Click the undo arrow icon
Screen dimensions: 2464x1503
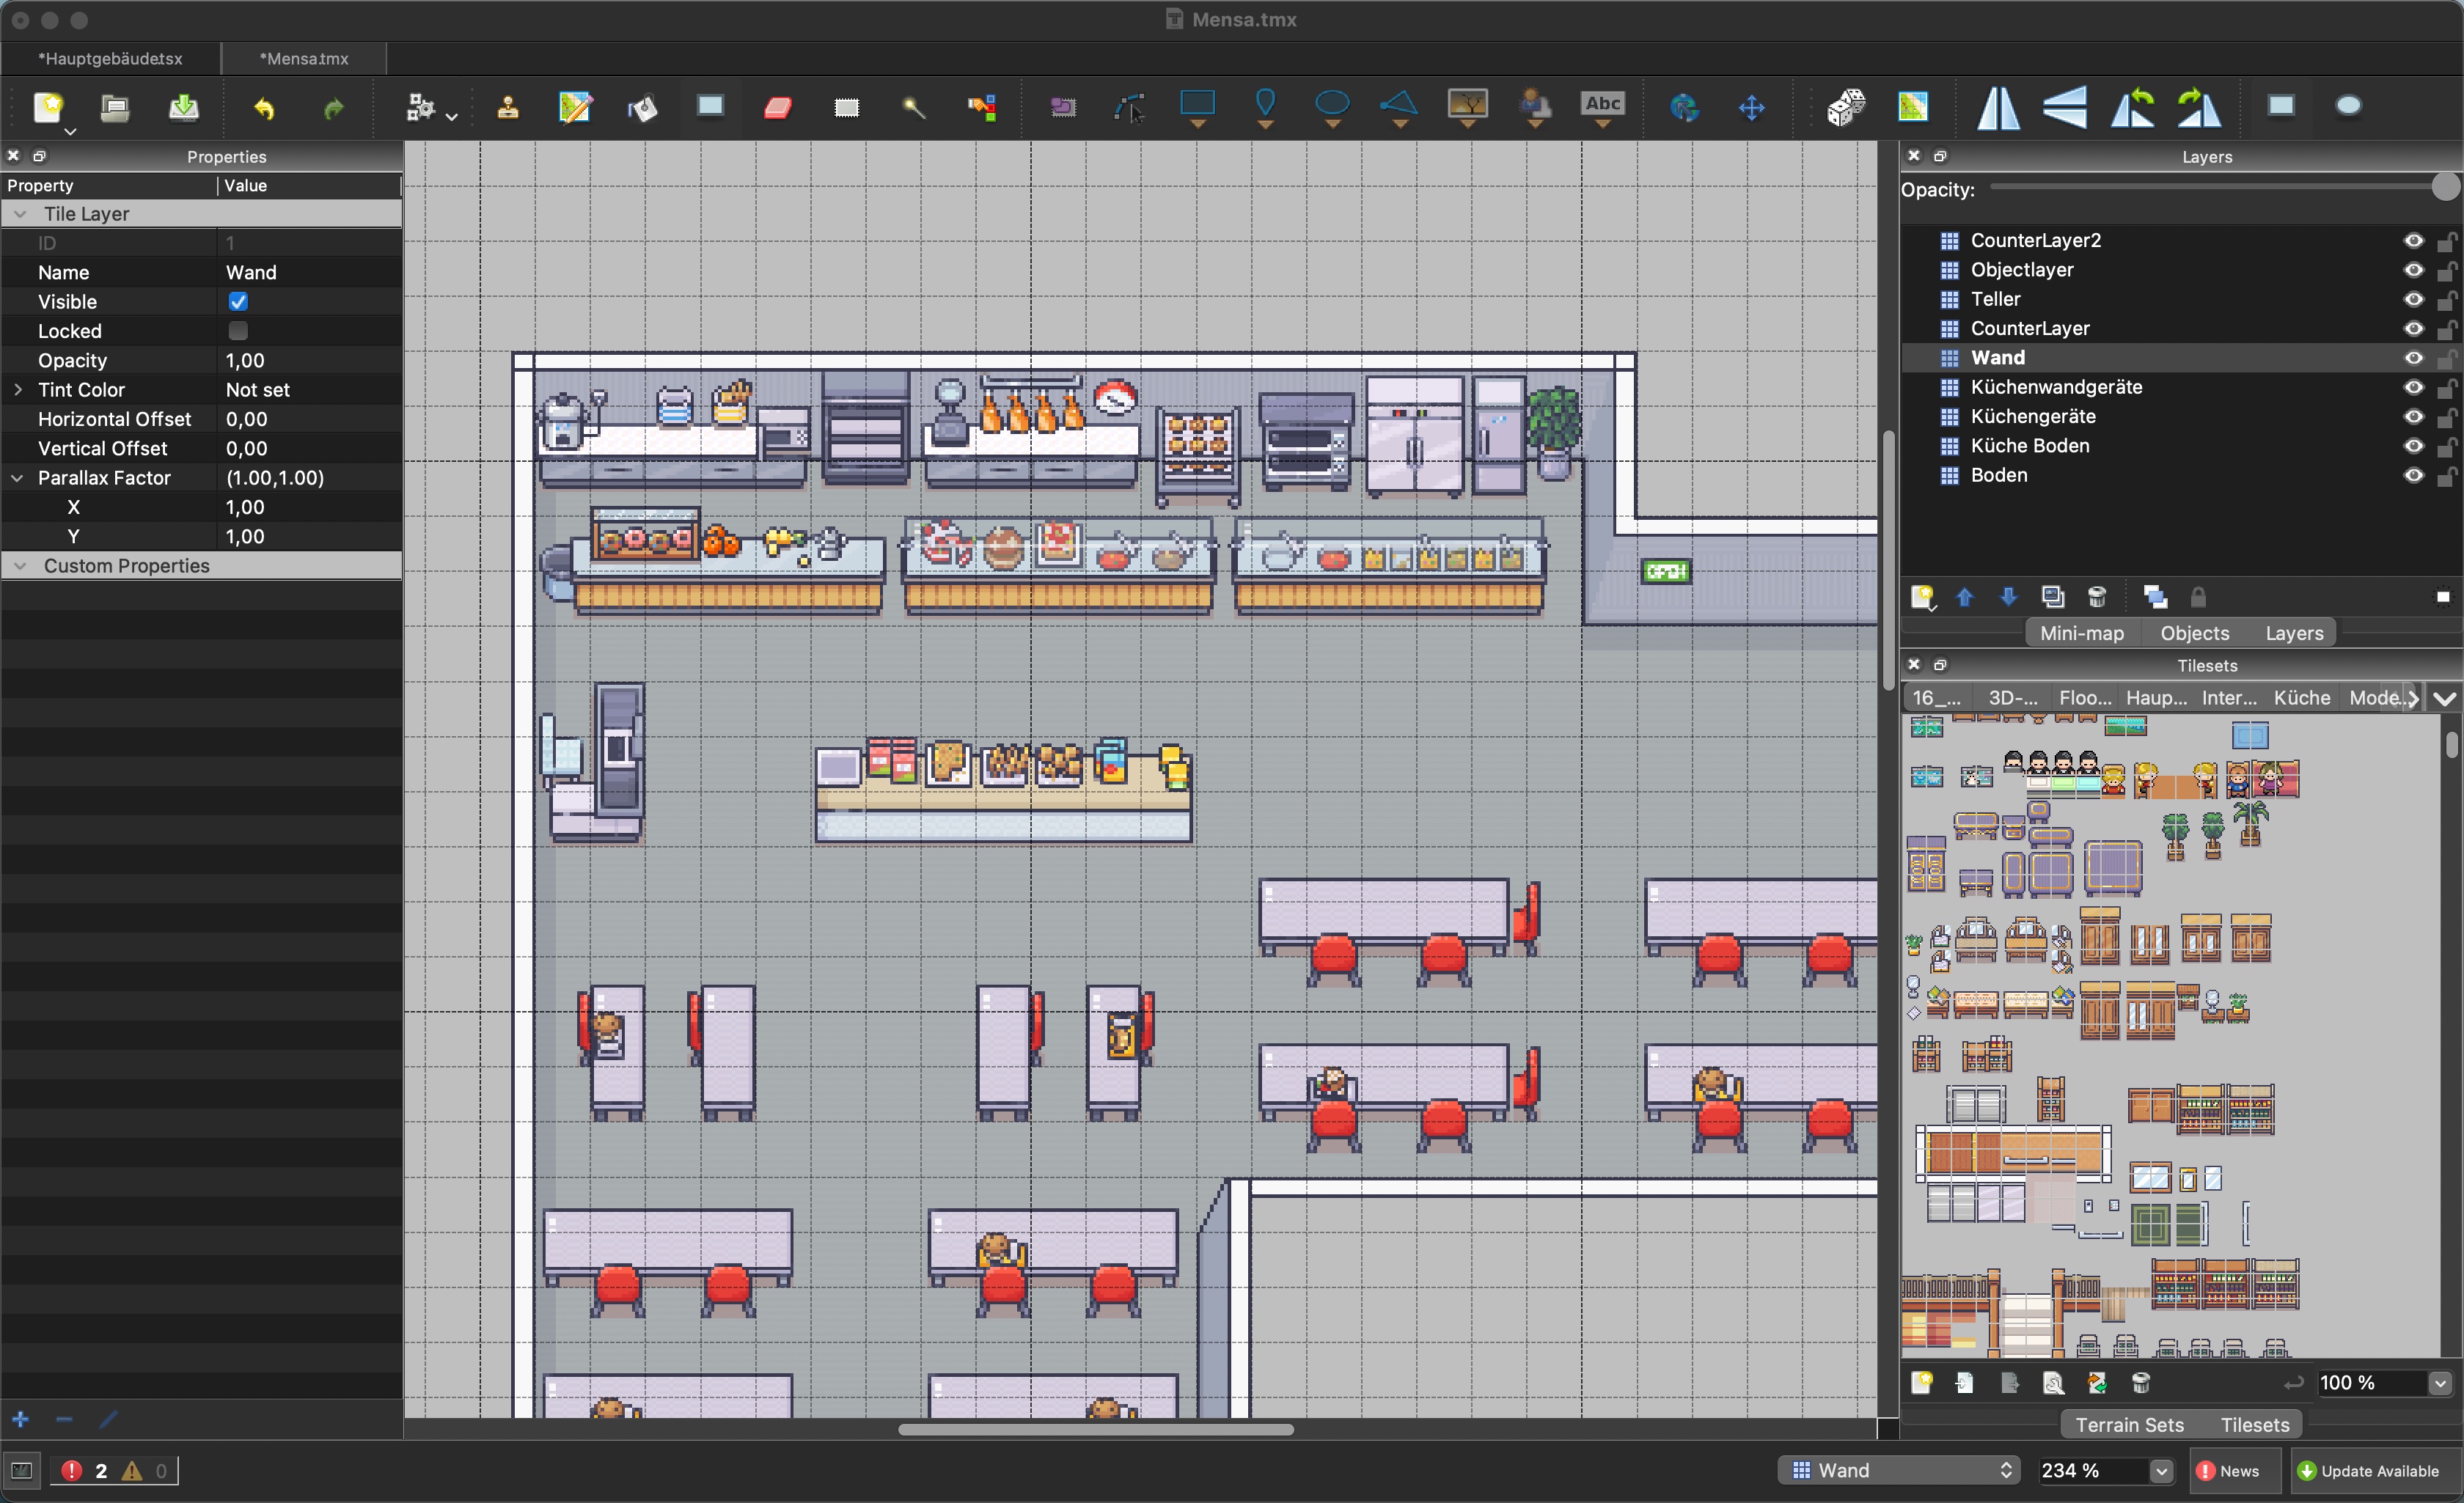[x=264, y=109]
